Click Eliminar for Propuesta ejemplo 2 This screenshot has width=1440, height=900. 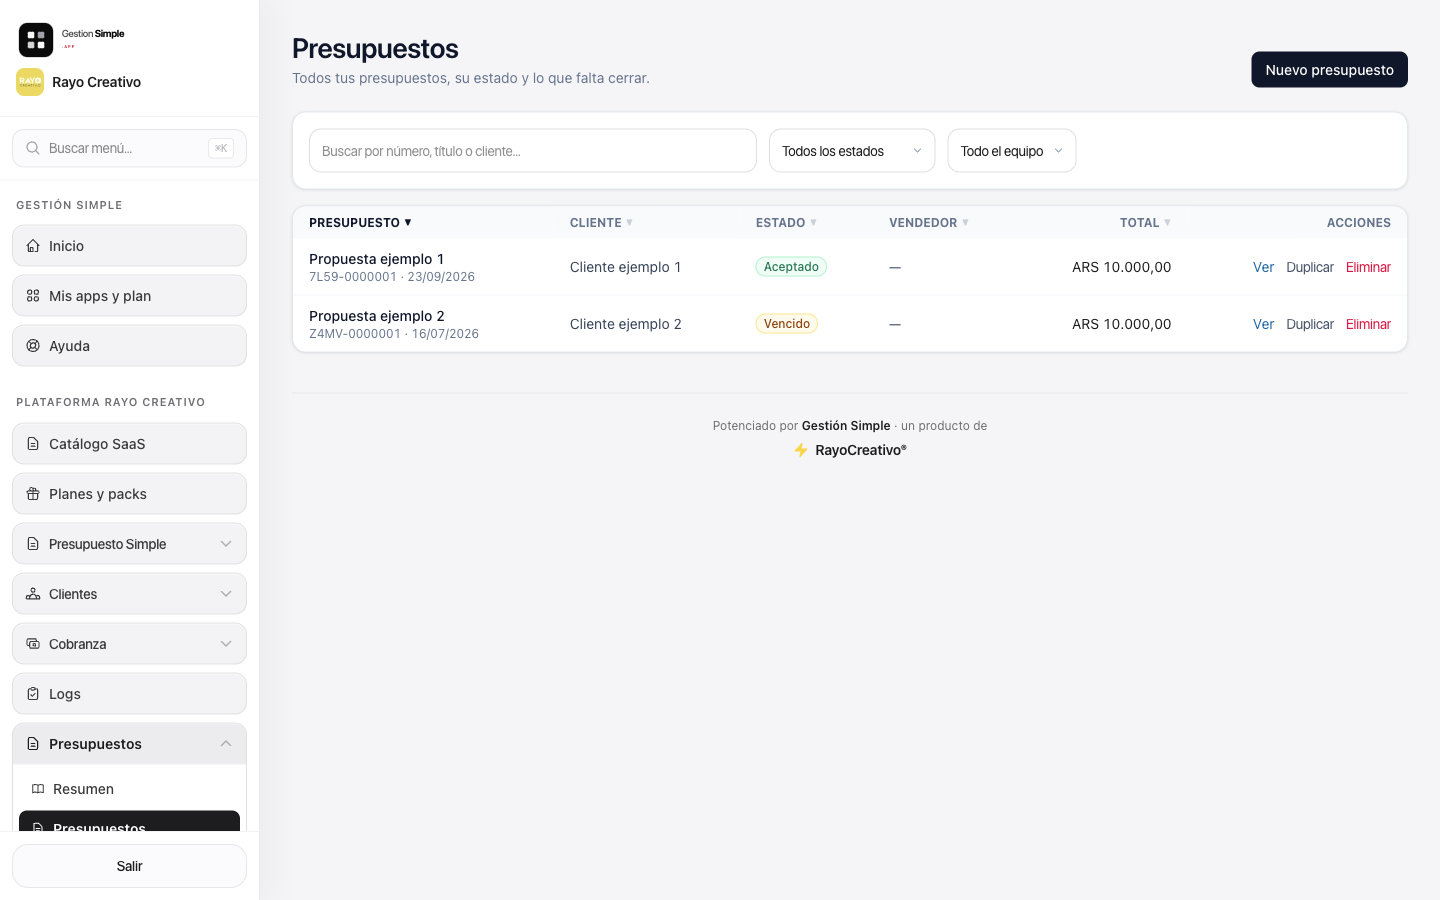pos(1368,324)
